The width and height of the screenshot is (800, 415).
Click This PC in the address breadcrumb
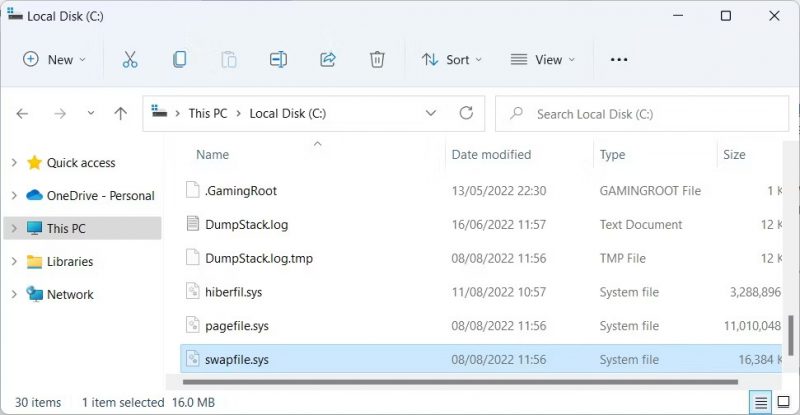(x=207, y=114)
